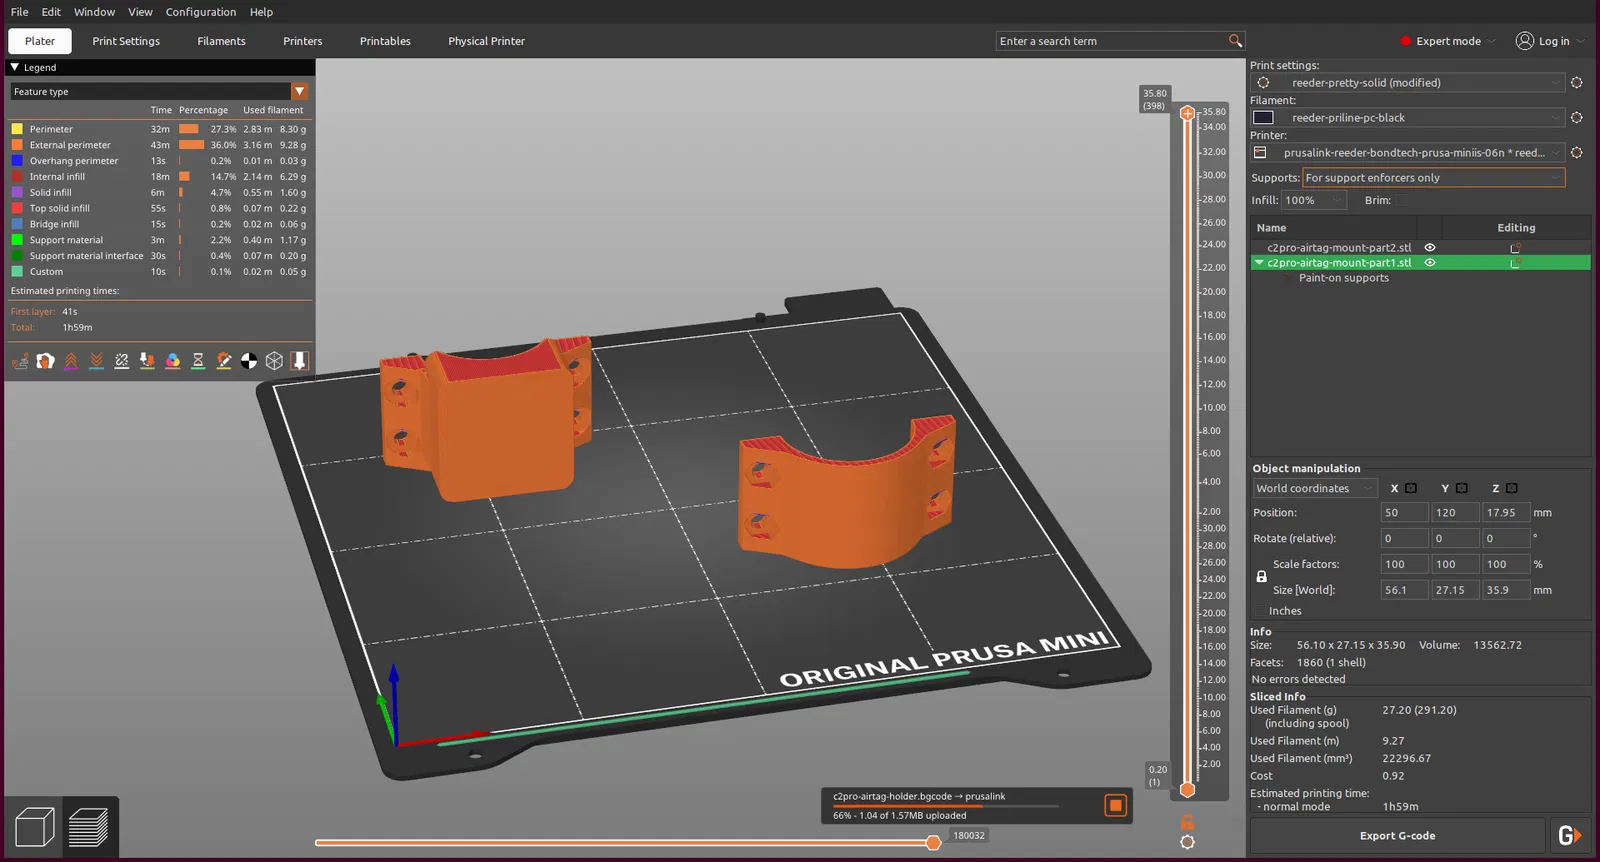Screen dimensions: 1600x862
Task: Click the Export G-code button
Action: [x=1397, y=836]
